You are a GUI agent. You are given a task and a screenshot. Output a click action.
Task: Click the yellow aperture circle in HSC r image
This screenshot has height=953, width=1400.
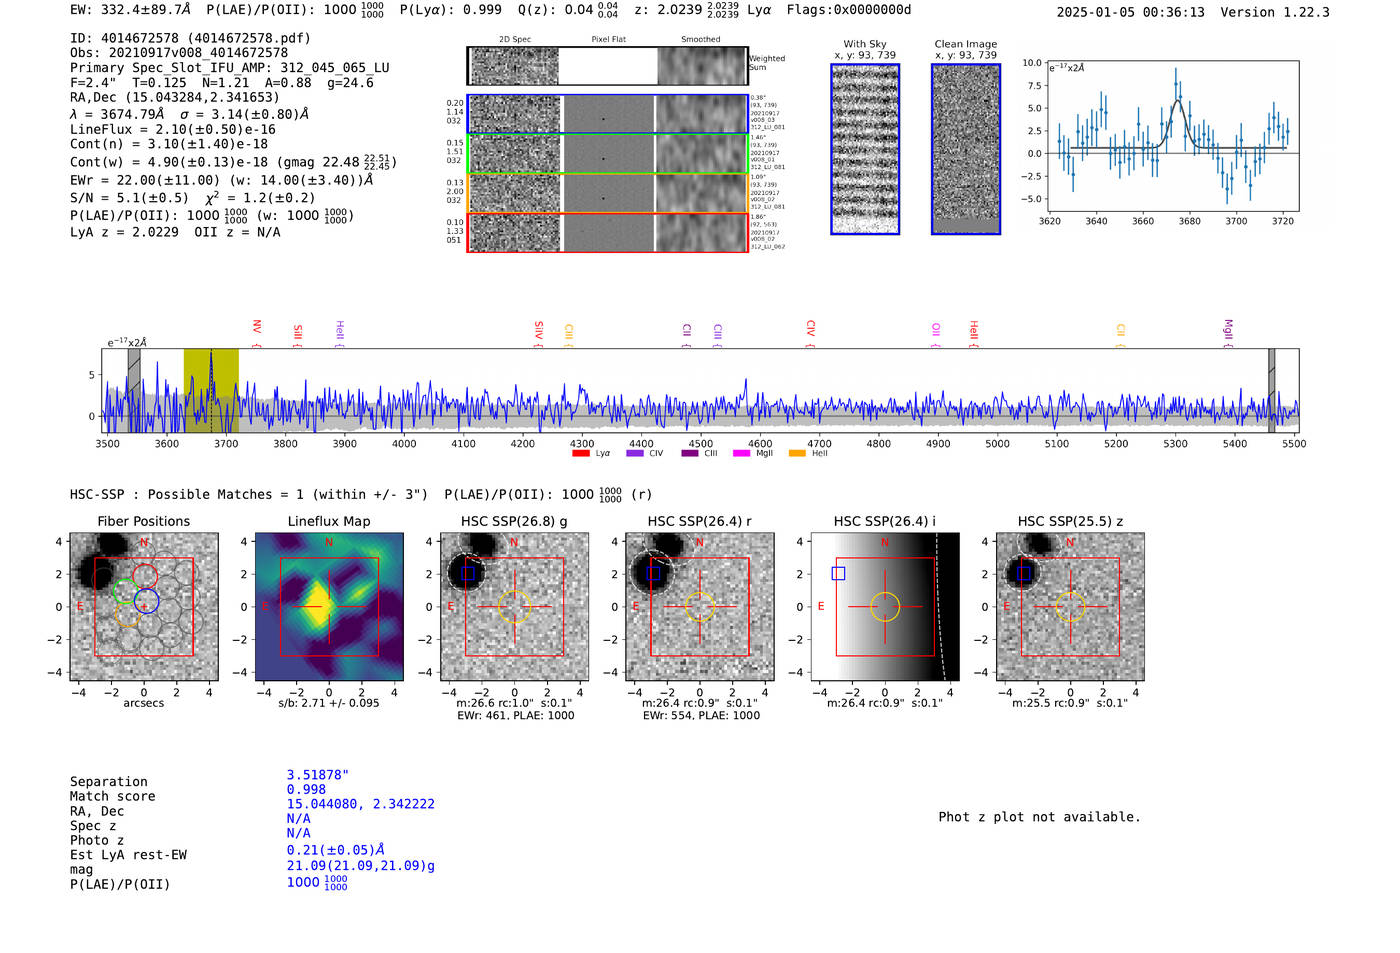coord(699,607)
